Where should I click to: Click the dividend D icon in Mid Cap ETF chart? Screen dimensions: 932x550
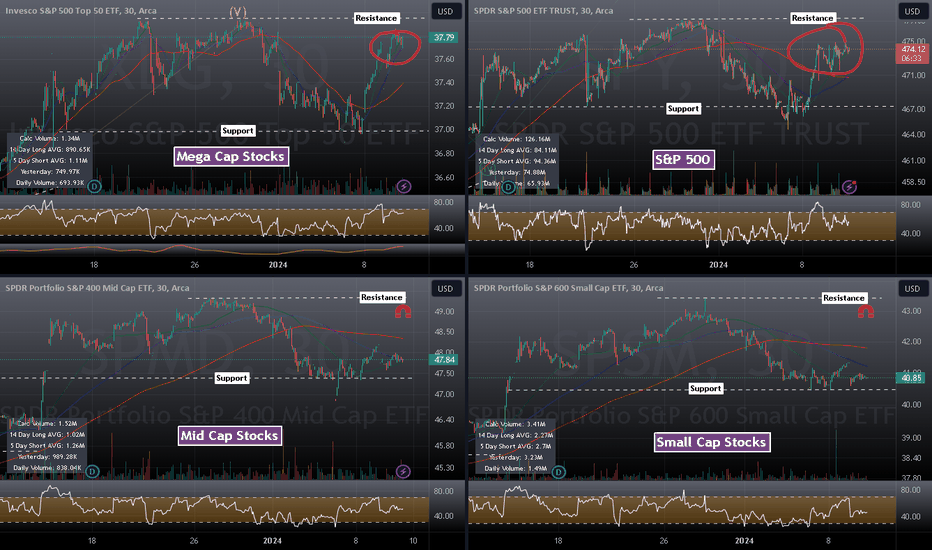coord(92,472)
